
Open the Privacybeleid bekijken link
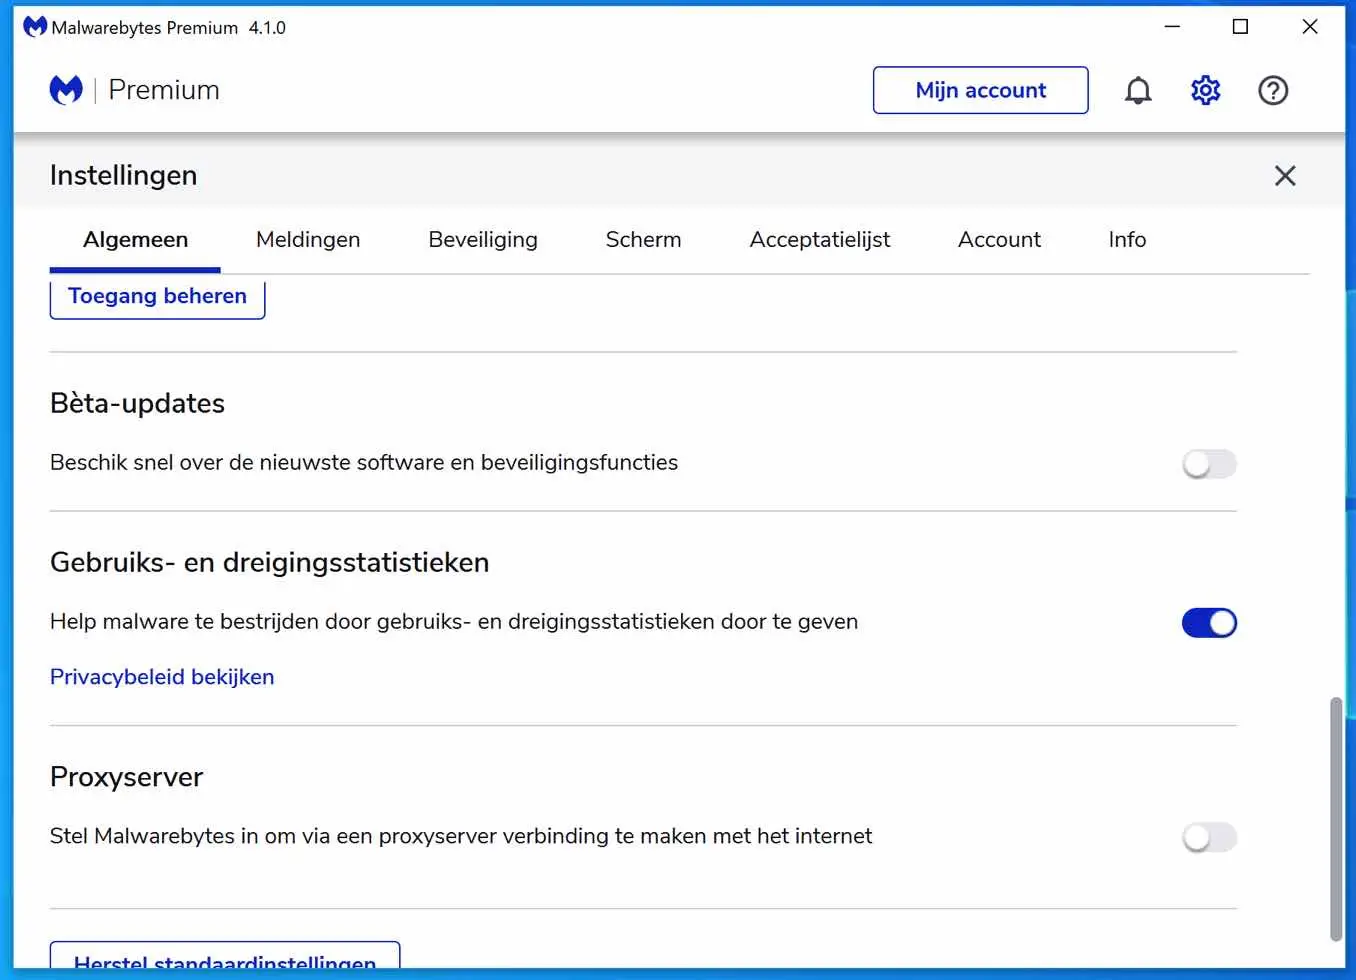pos(162,677)
